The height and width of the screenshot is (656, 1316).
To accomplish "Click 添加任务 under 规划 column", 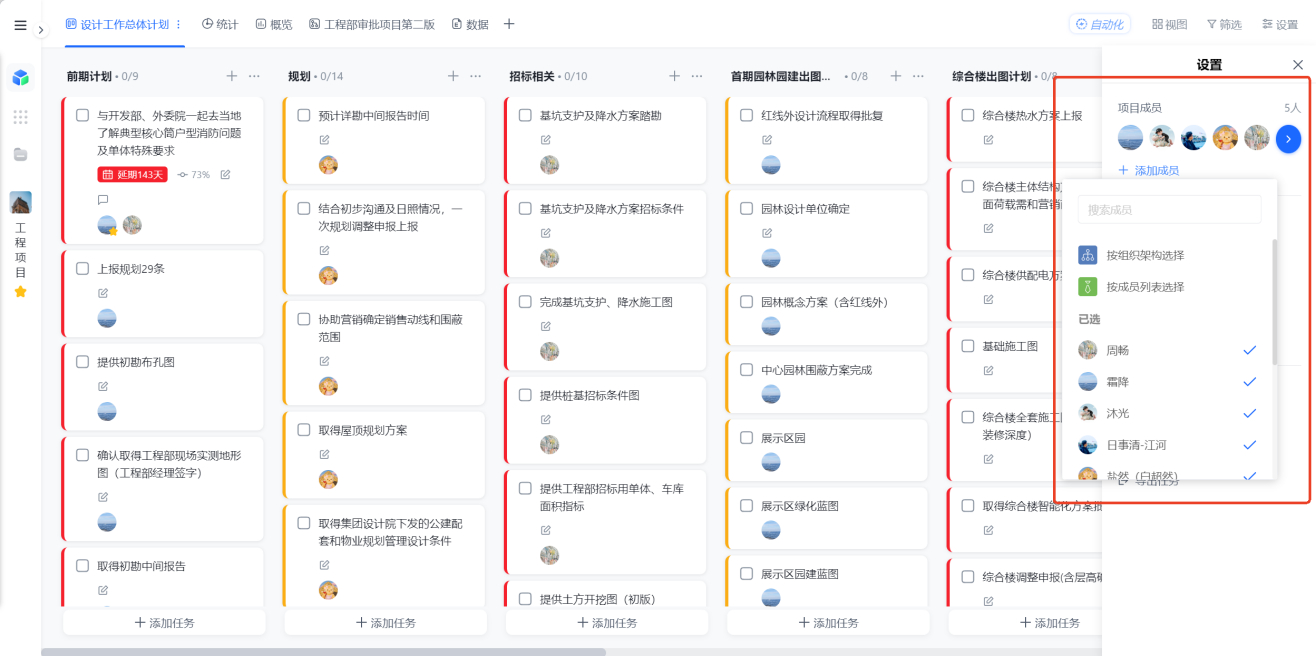I will pos(386,623).
